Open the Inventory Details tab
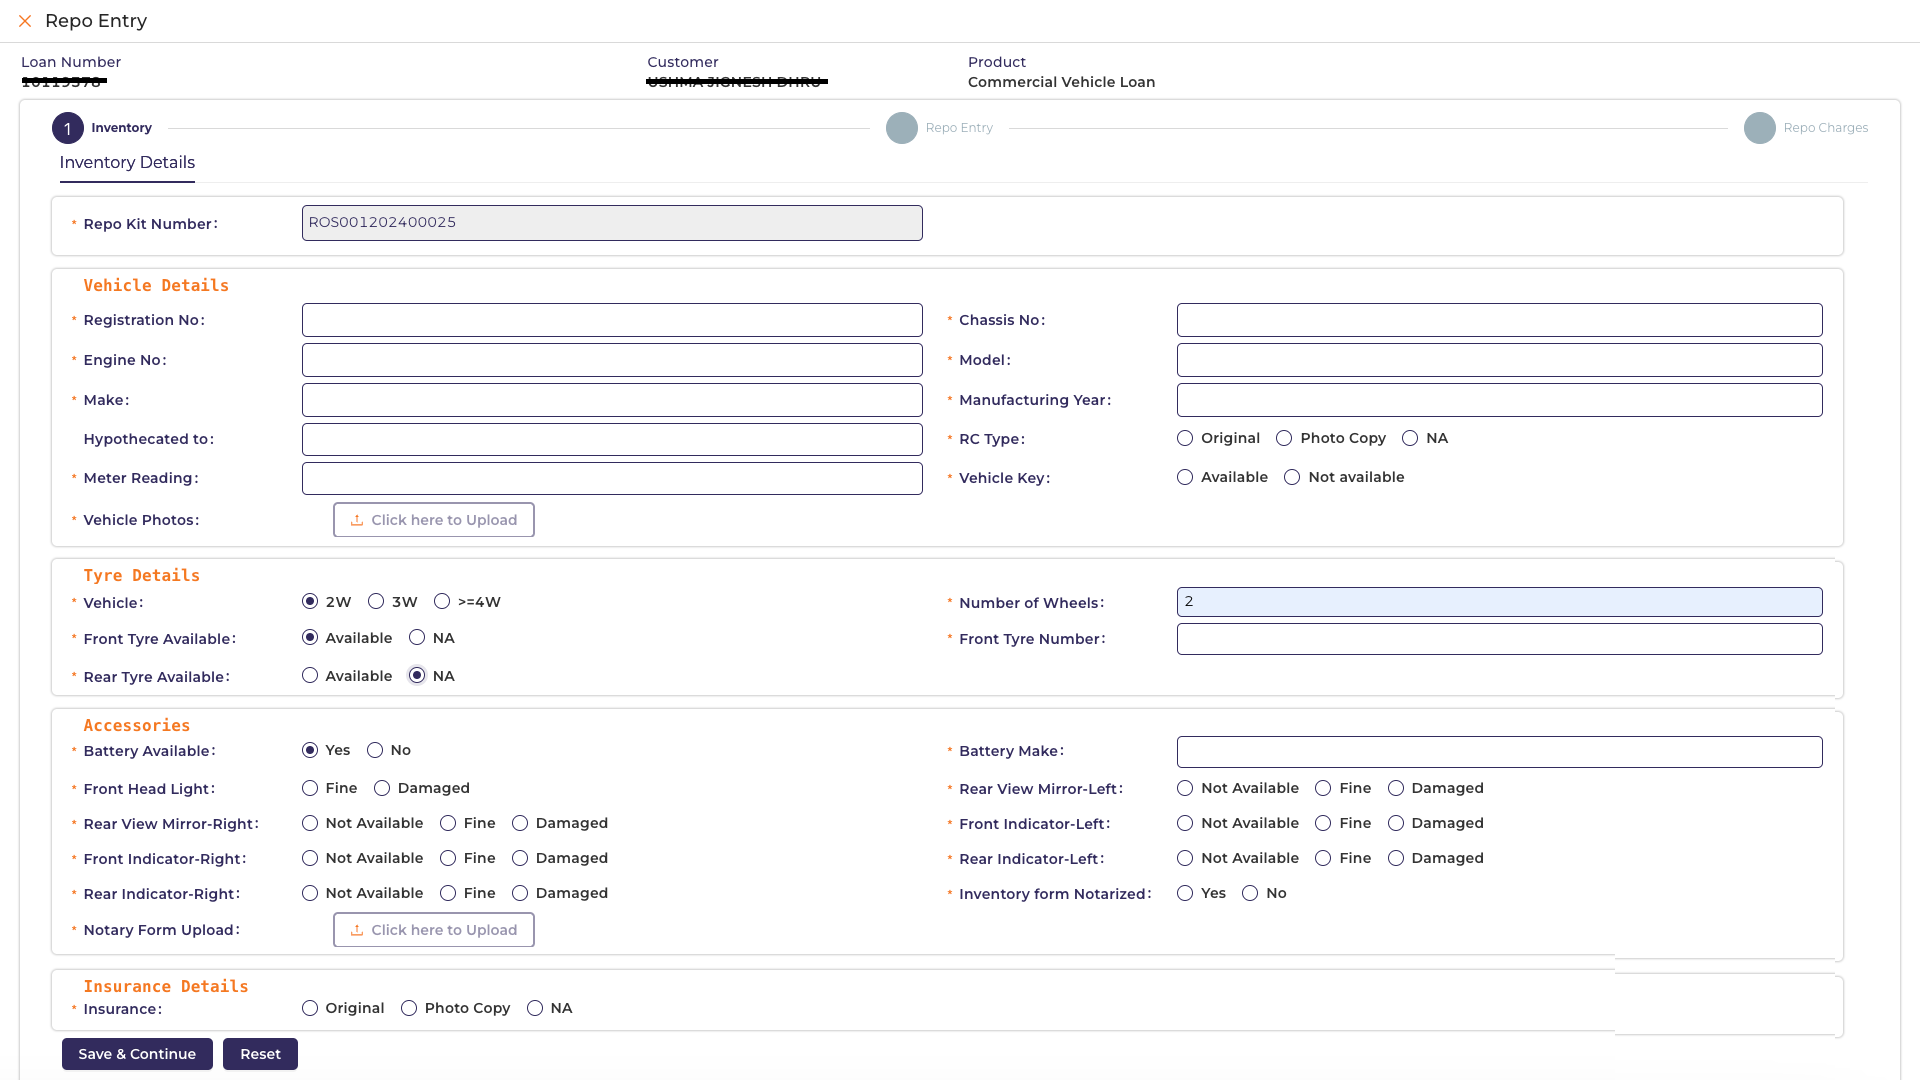Screen dimensions: 1920x1080 127,163
